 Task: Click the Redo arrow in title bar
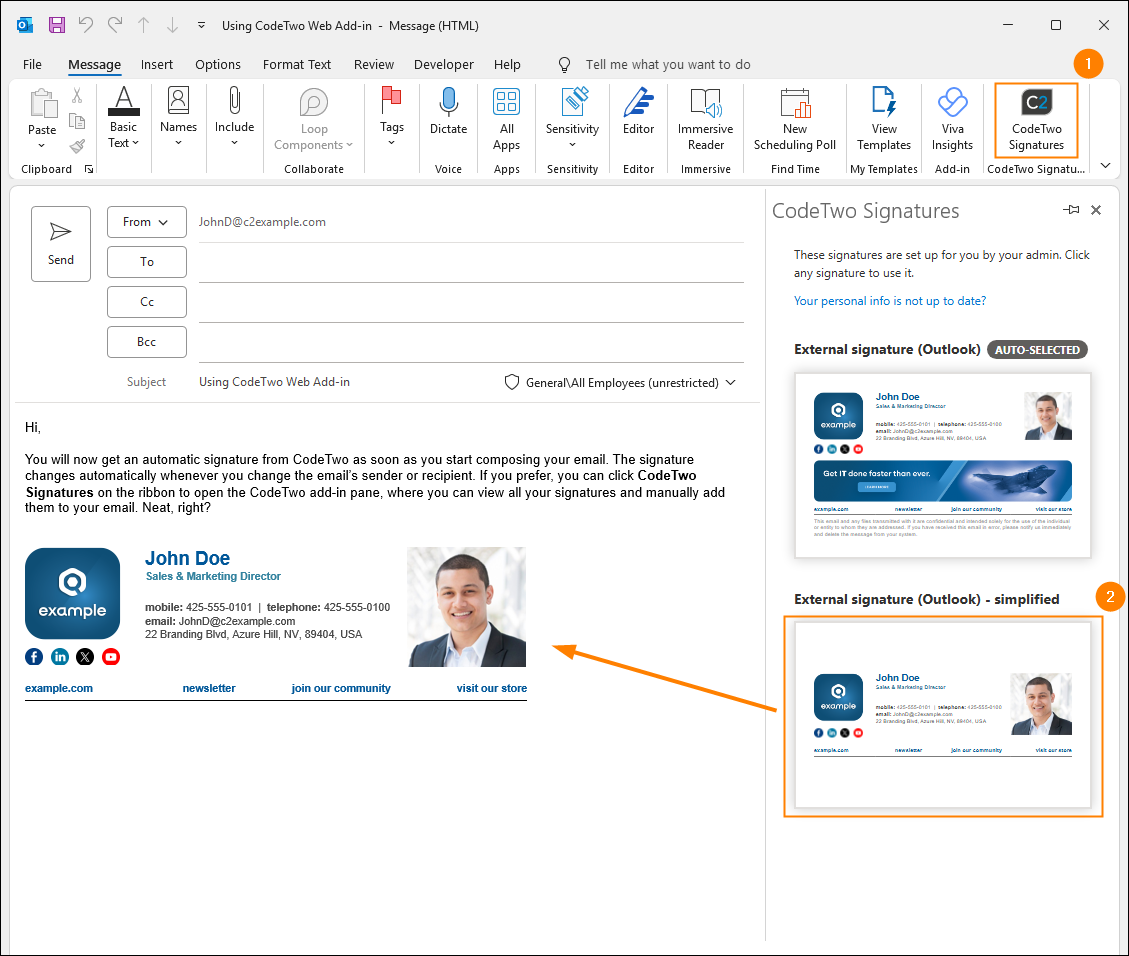pyautogui.click(x=114, y=25)
